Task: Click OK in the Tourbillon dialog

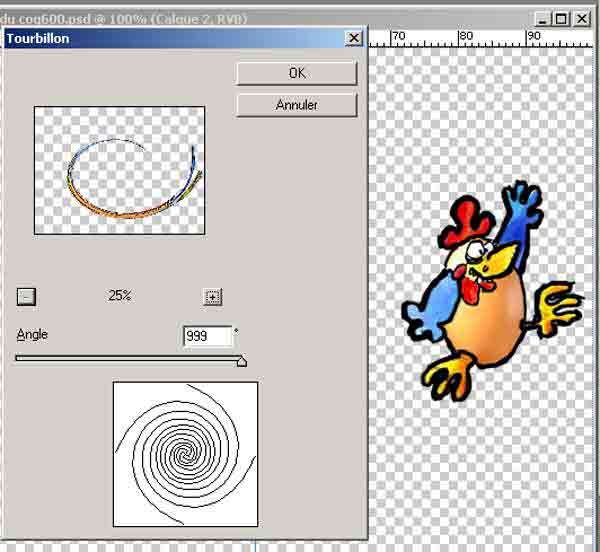Action: click(x=297, y=73)
